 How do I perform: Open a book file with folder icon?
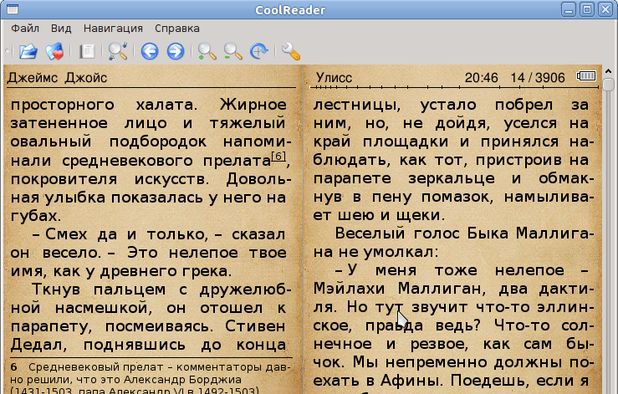pyautogui.click(x=28, y=51)
